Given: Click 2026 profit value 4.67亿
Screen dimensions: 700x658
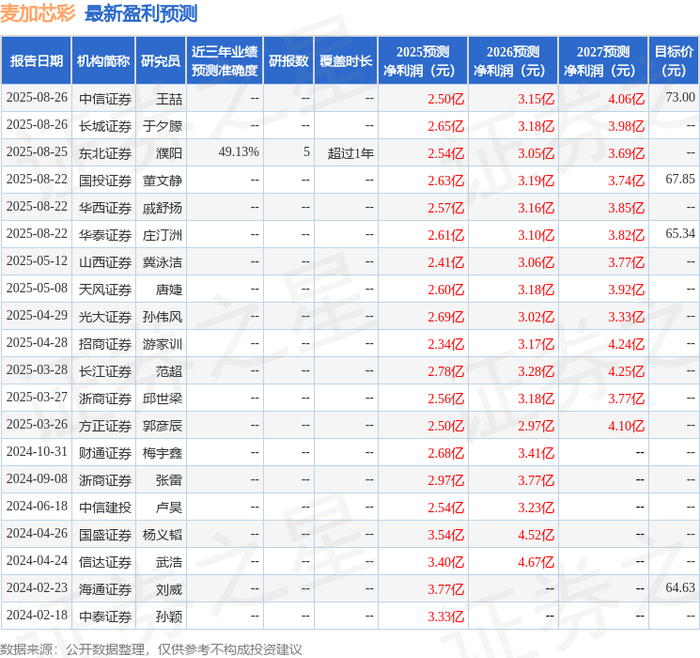Looking at the screenshot, I should point(536,562).
